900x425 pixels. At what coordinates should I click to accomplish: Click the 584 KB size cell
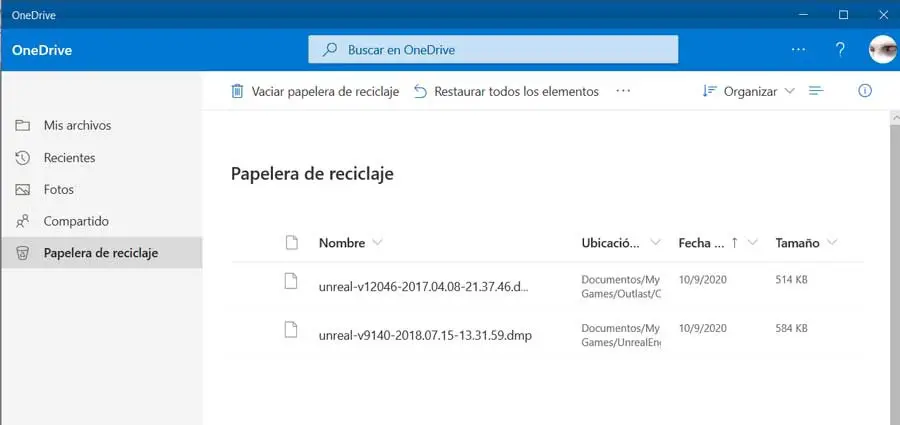click(x=792, y=329)
